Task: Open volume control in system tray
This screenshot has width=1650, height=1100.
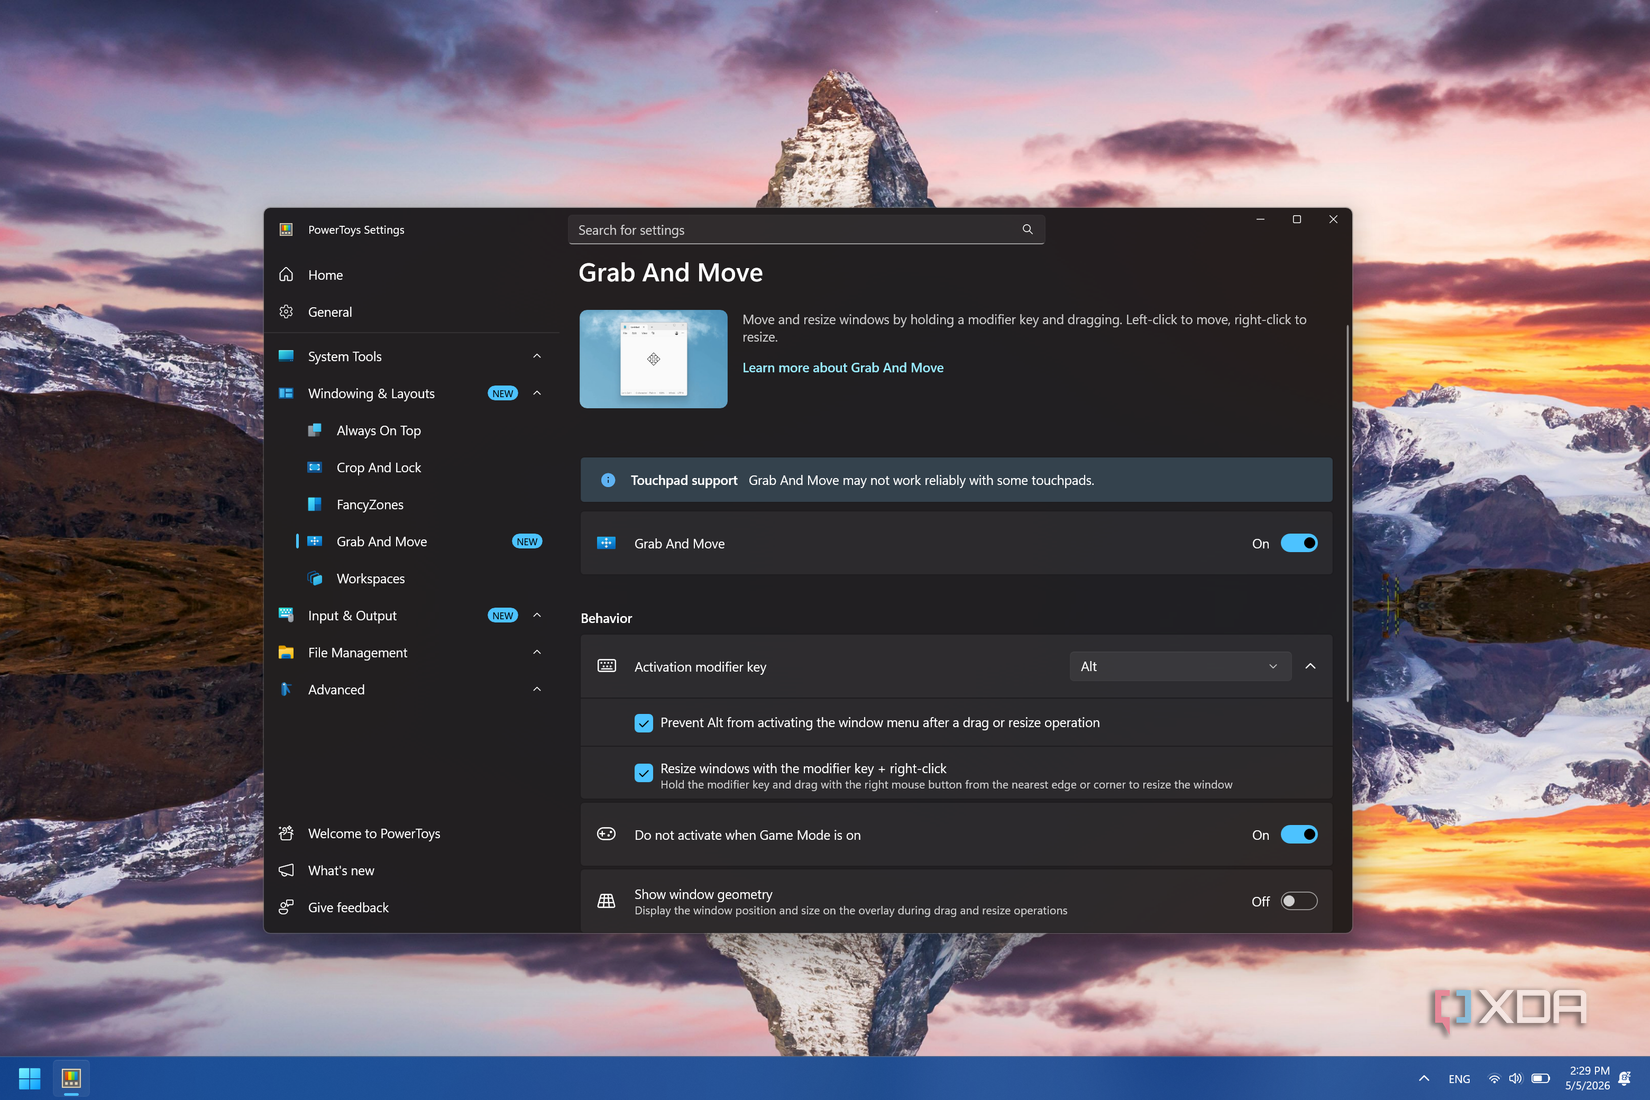Action: (1516, 1079)
